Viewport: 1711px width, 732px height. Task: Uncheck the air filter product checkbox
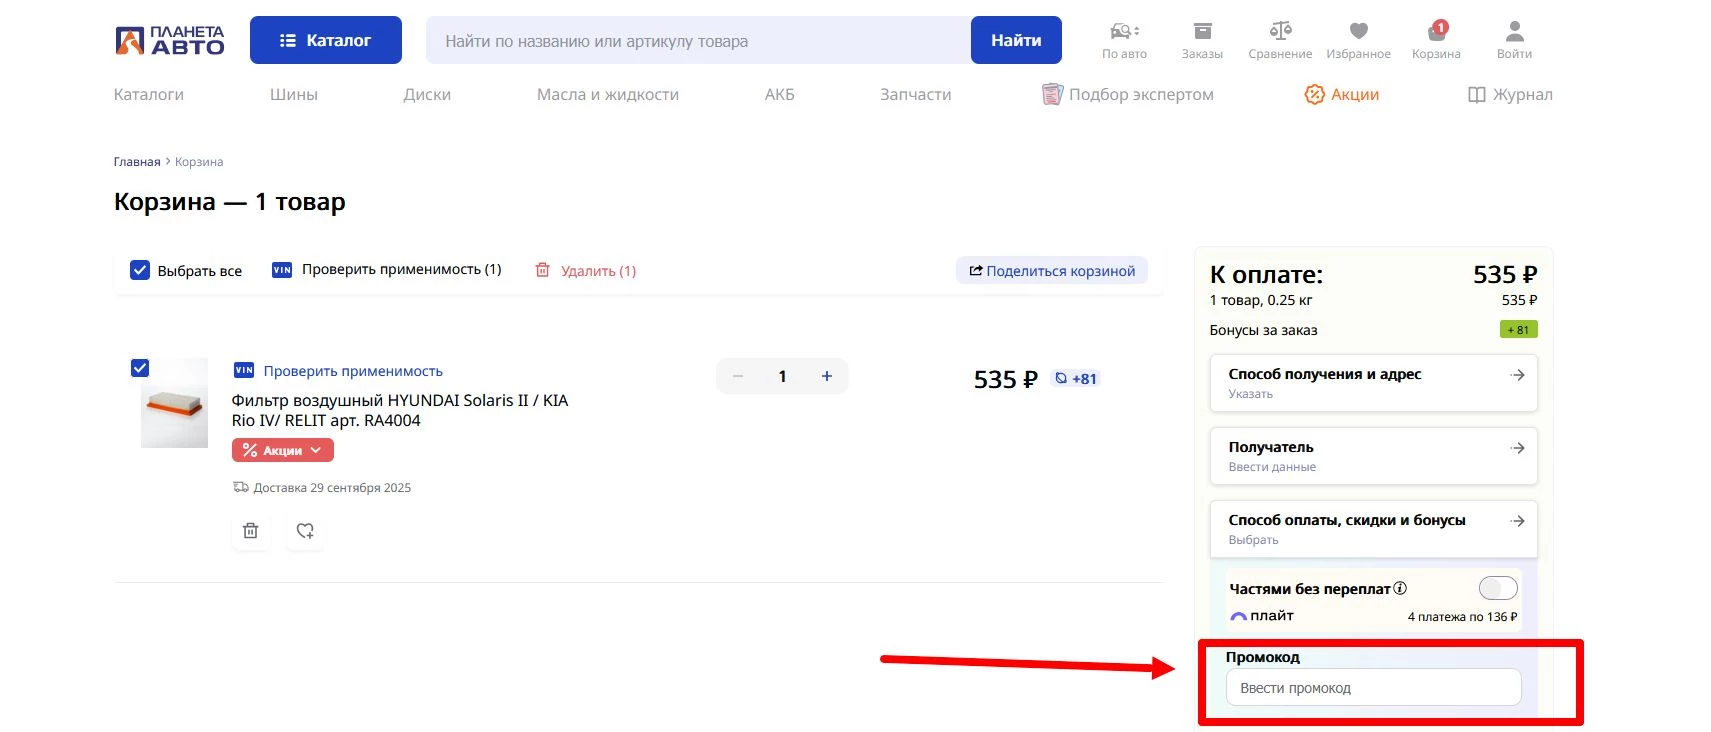point(140,368)
